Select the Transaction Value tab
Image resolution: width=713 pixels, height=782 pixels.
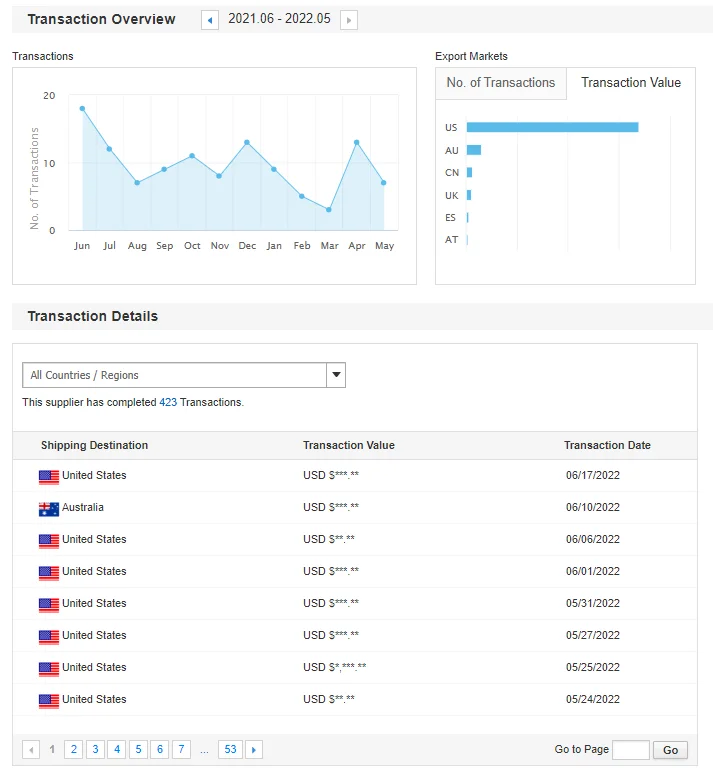click(630, 83)
